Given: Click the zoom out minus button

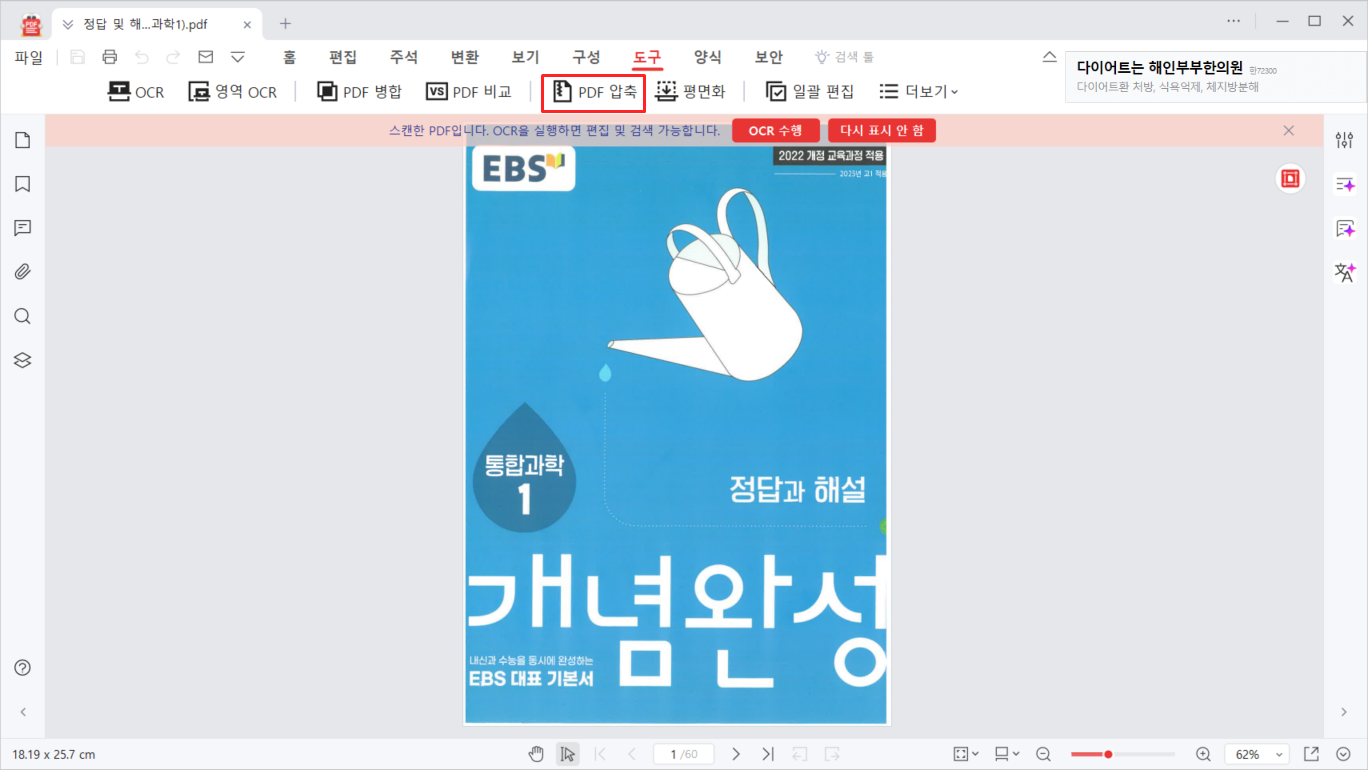Looking at the screenshot, I should coord(1043,754).
